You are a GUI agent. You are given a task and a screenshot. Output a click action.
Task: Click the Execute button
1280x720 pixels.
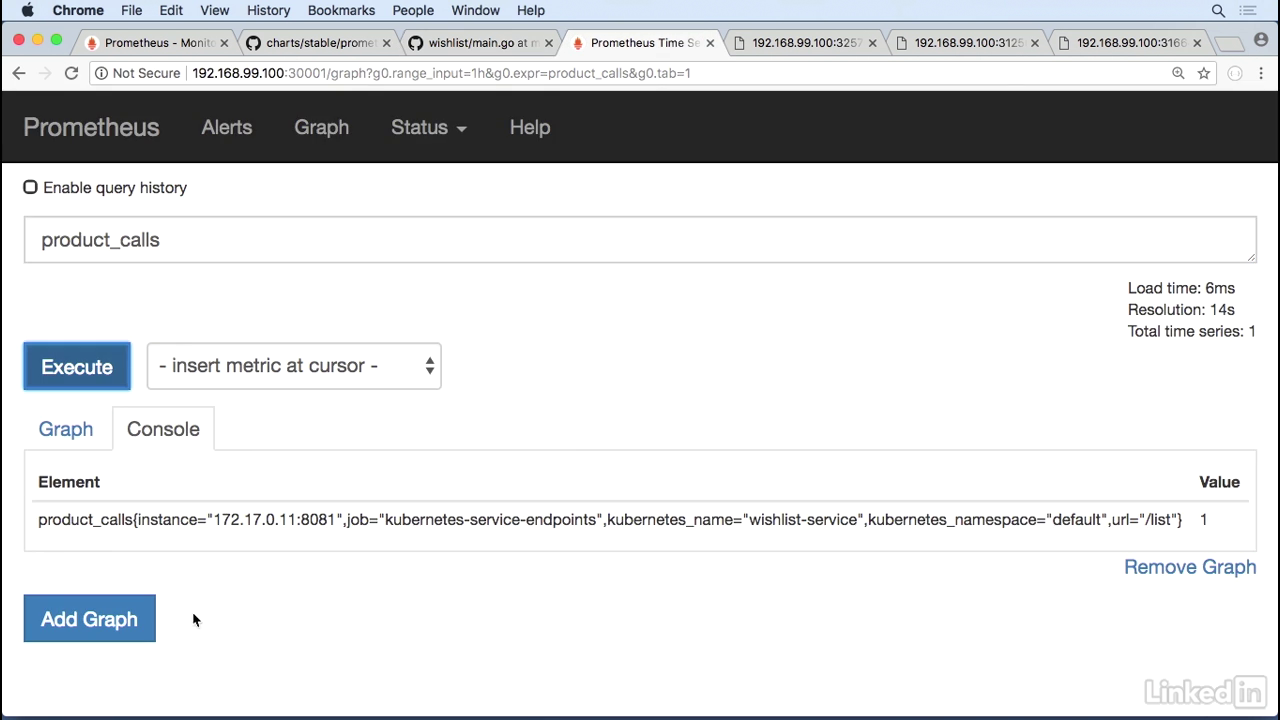point(77,366)
